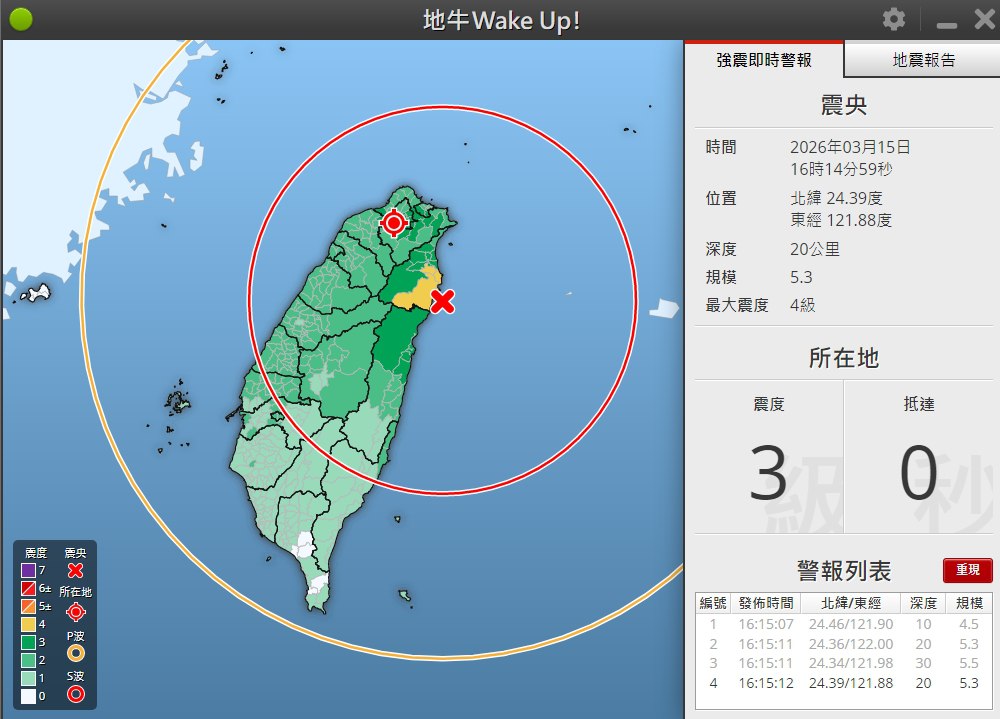Click the red 重現 replay button
This screenshot has height=719, width=1000.
point(967,570)
